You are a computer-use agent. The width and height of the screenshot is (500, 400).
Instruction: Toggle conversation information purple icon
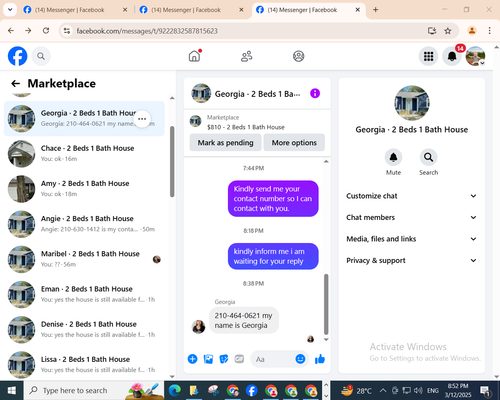point(315,93)
